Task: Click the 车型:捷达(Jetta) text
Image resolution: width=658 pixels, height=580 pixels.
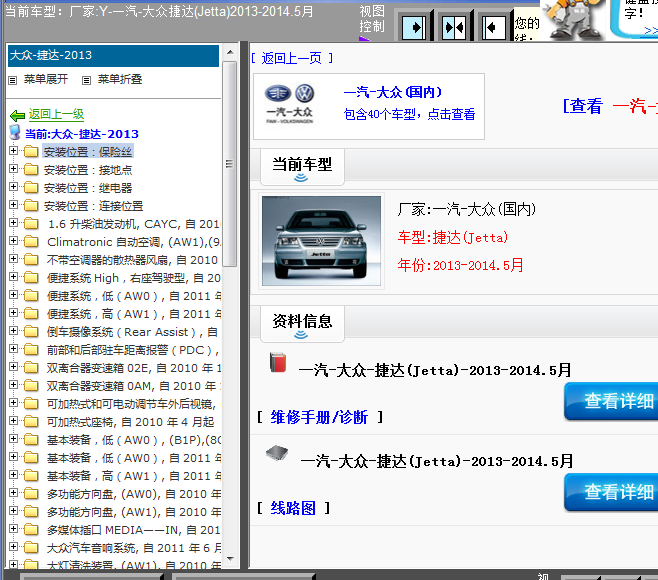Action: tap(453, 238)
